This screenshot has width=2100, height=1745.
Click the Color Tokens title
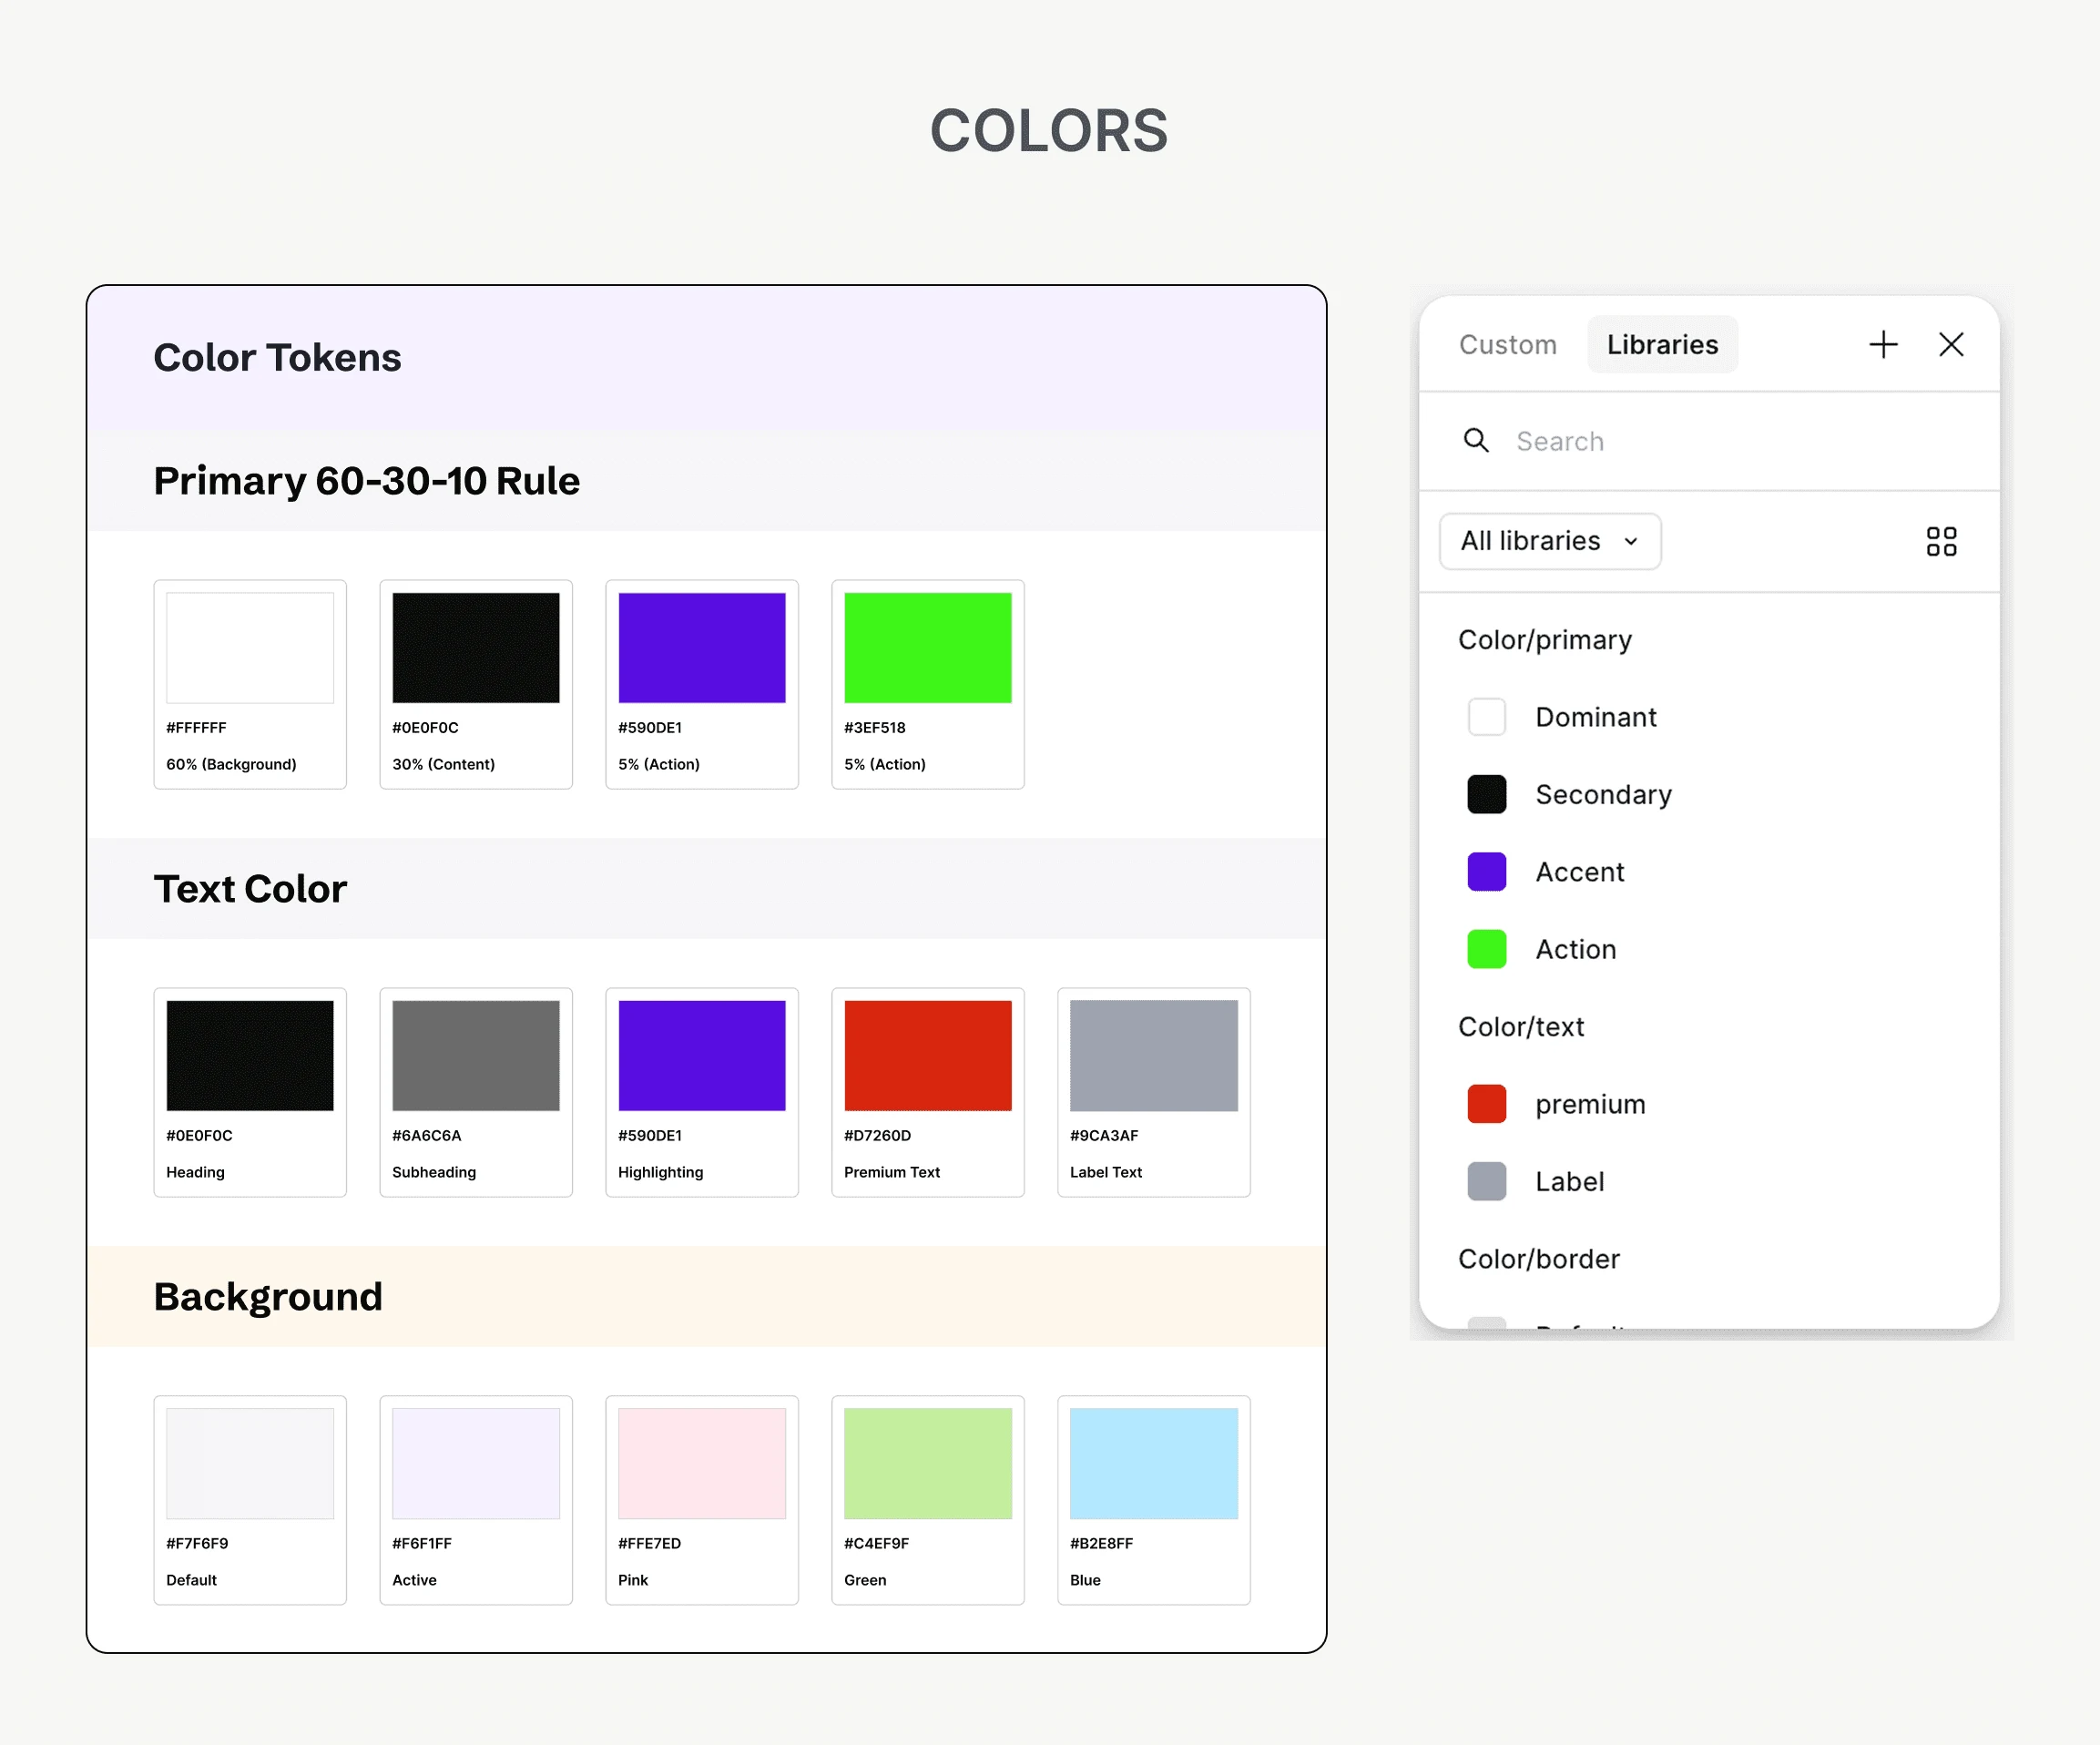277,358
